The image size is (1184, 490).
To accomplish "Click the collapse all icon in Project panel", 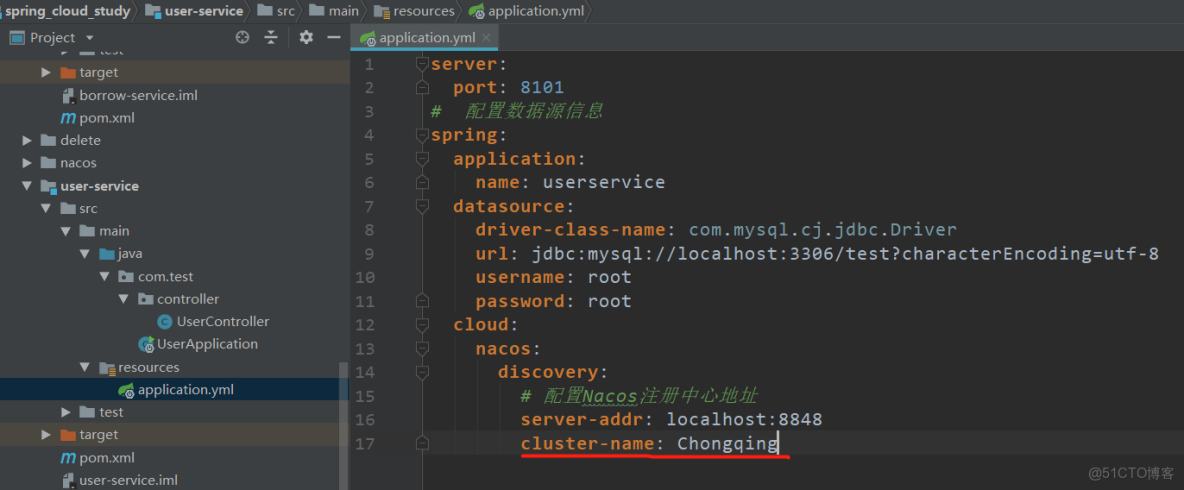I will click(x=271, y=37).
